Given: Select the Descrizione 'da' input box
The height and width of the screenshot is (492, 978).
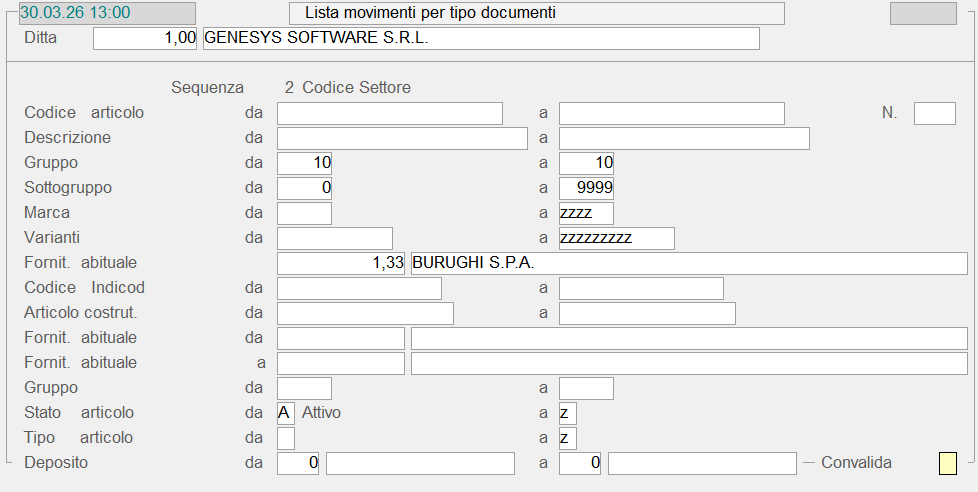Looking at the screenshot, I should click(401, 138).
